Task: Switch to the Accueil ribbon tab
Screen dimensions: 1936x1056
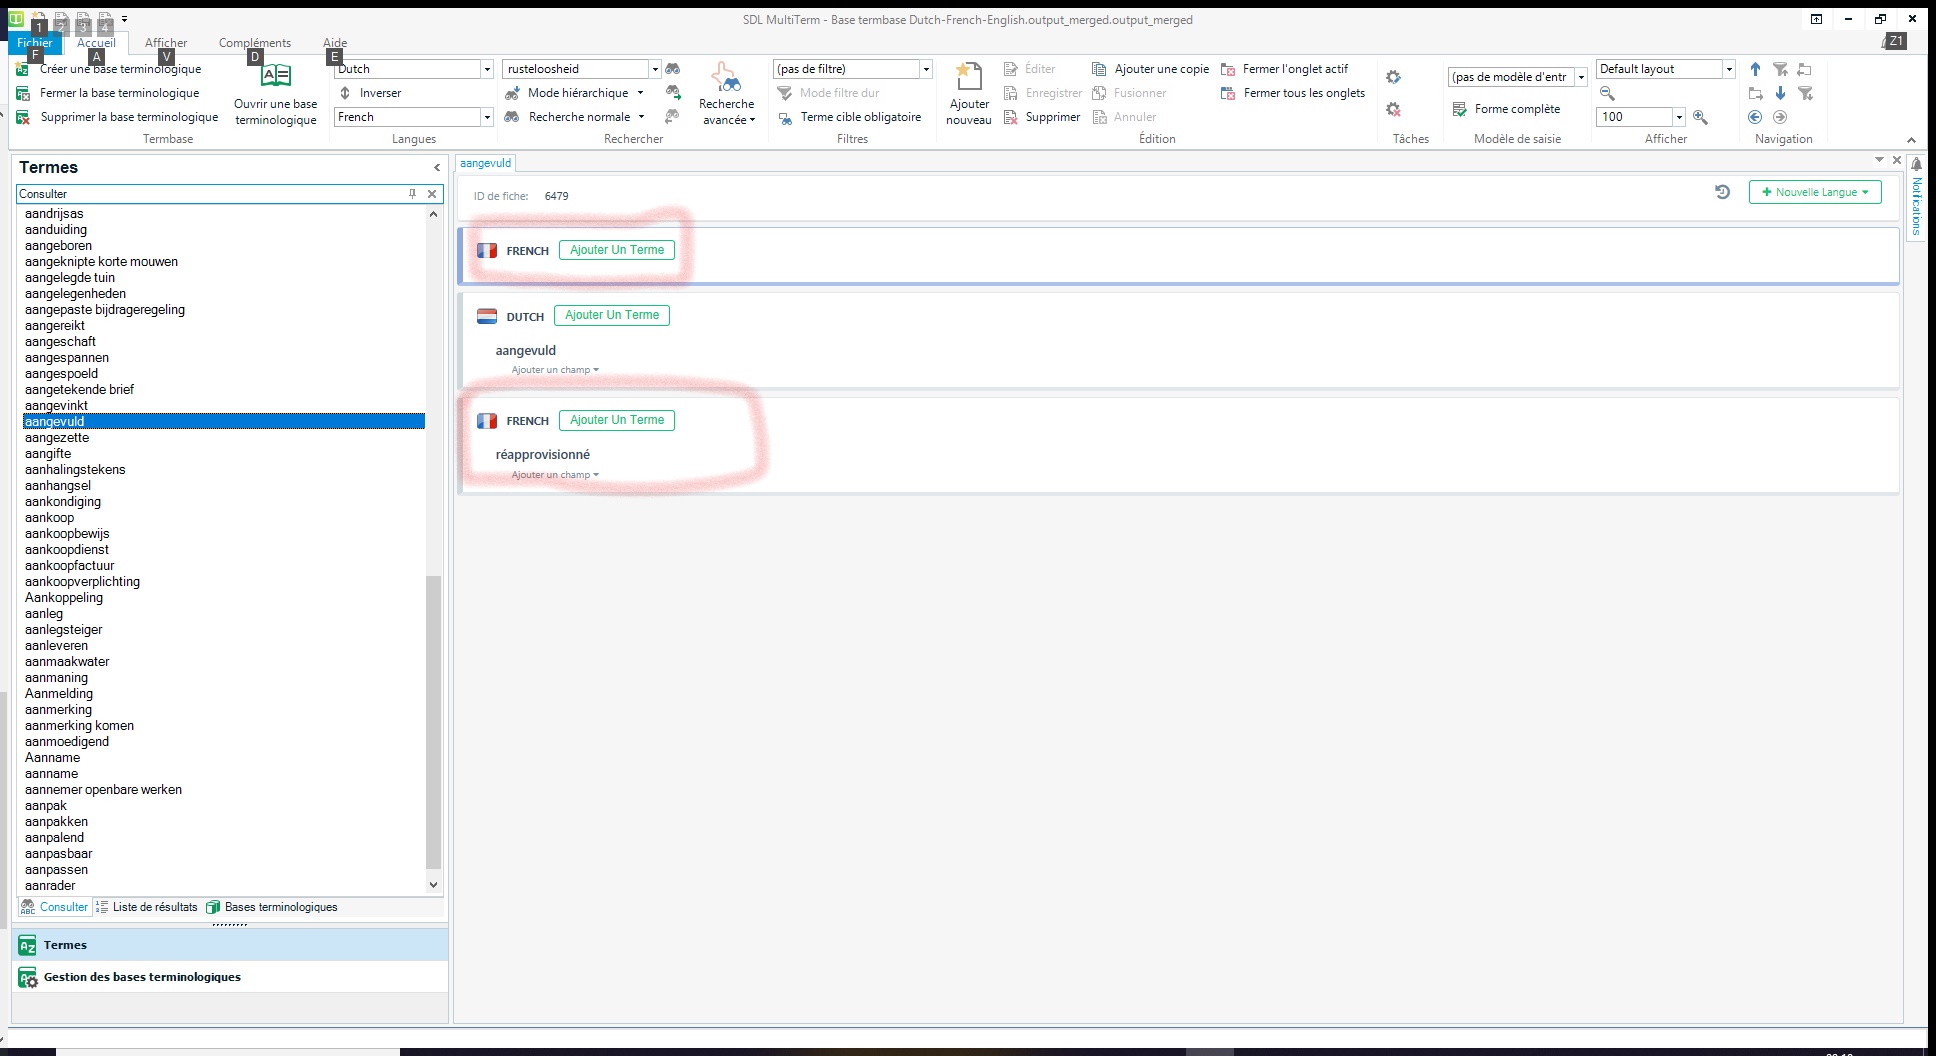Action: [96, 42]
